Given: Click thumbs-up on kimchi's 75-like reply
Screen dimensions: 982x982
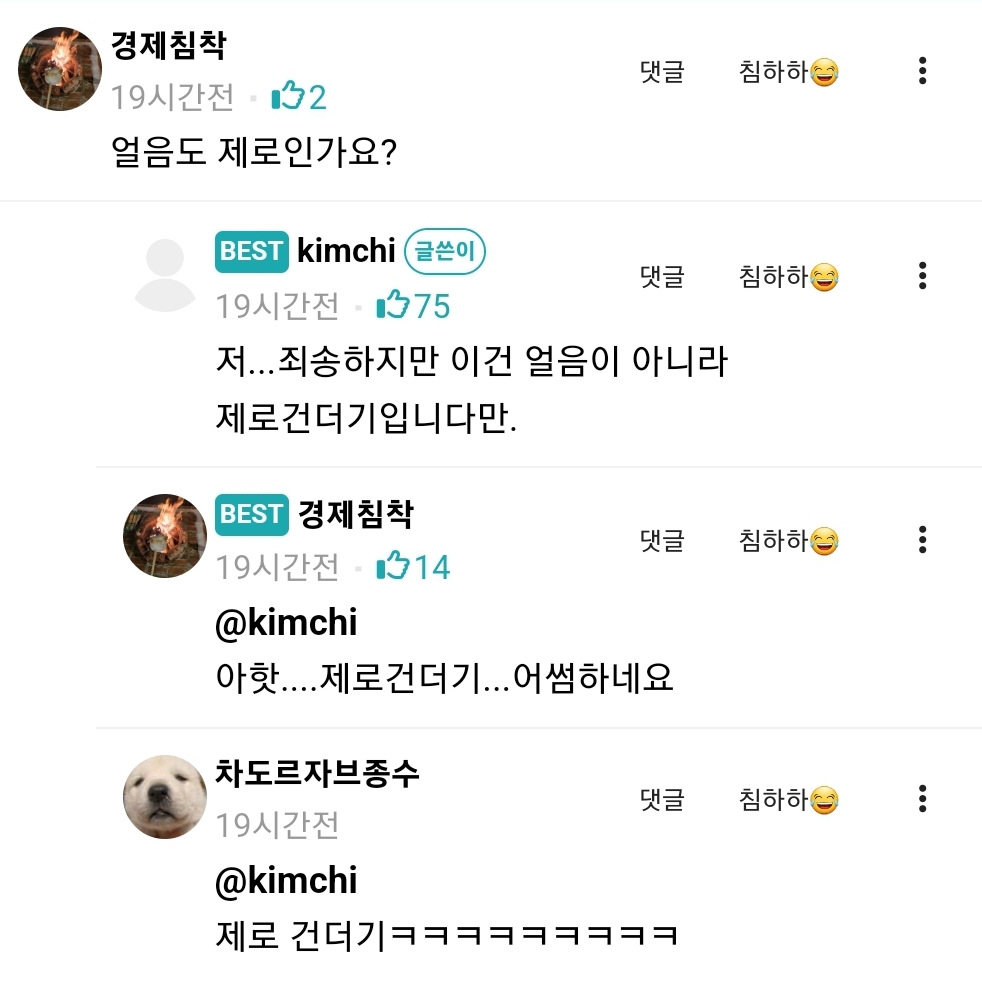Looking at the screenshot, I should pyautogui.click(x=394, y=305).
